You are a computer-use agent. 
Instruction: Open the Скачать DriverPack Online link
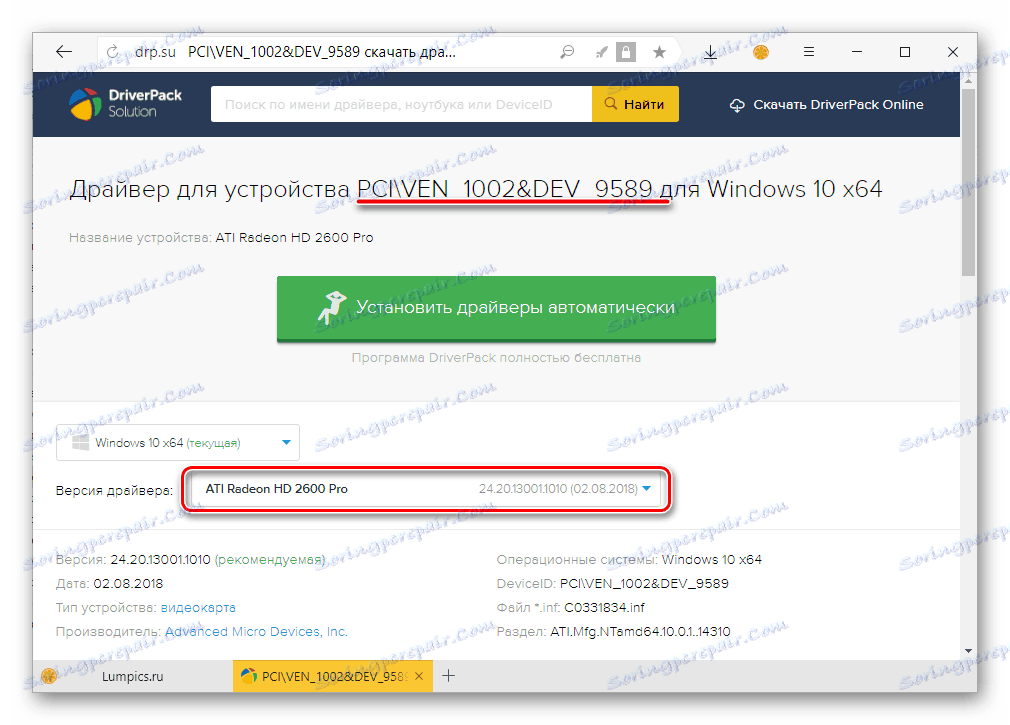pyautogui.click(x=826, y=103)
